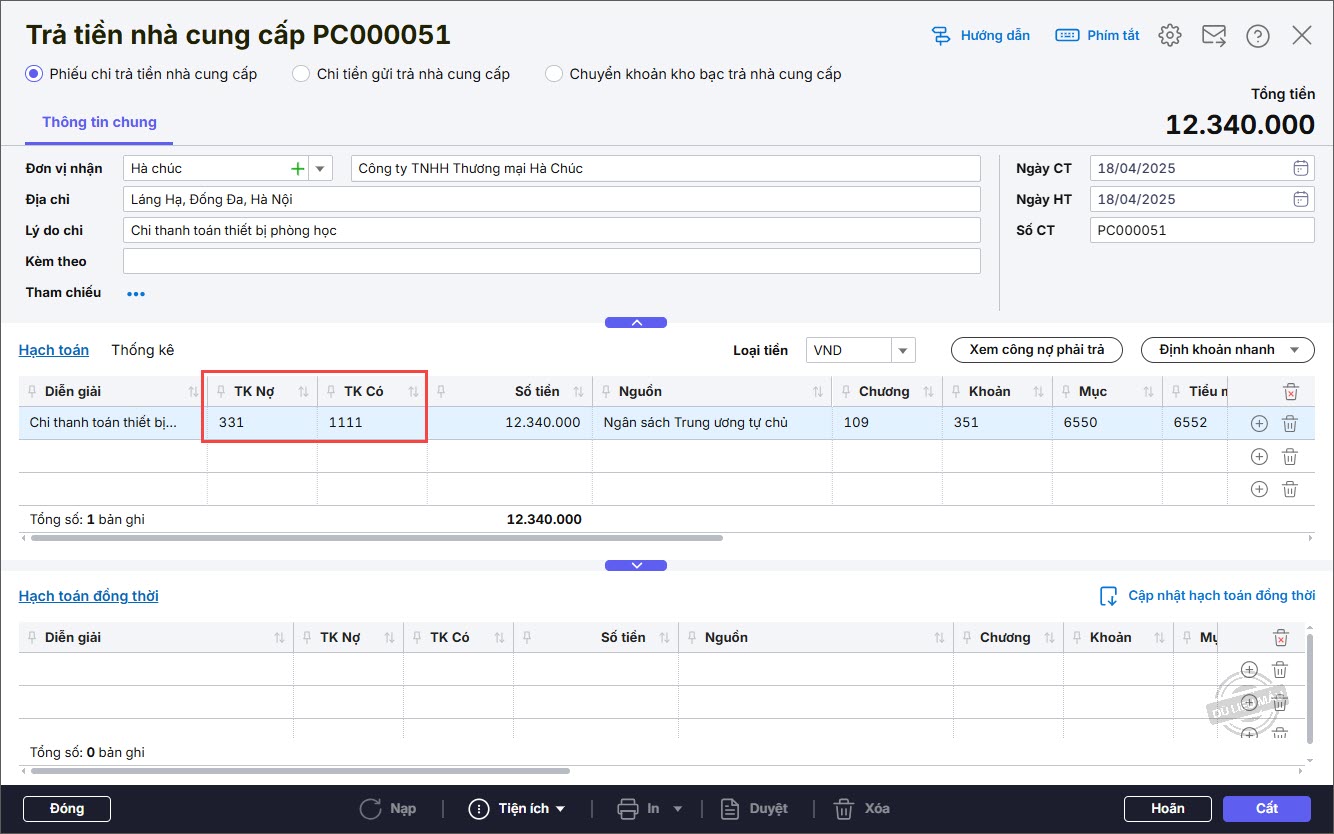The image size is (1334, 834).
Task: Click the Khoản cell 351
Action: [x=996, y=423]
